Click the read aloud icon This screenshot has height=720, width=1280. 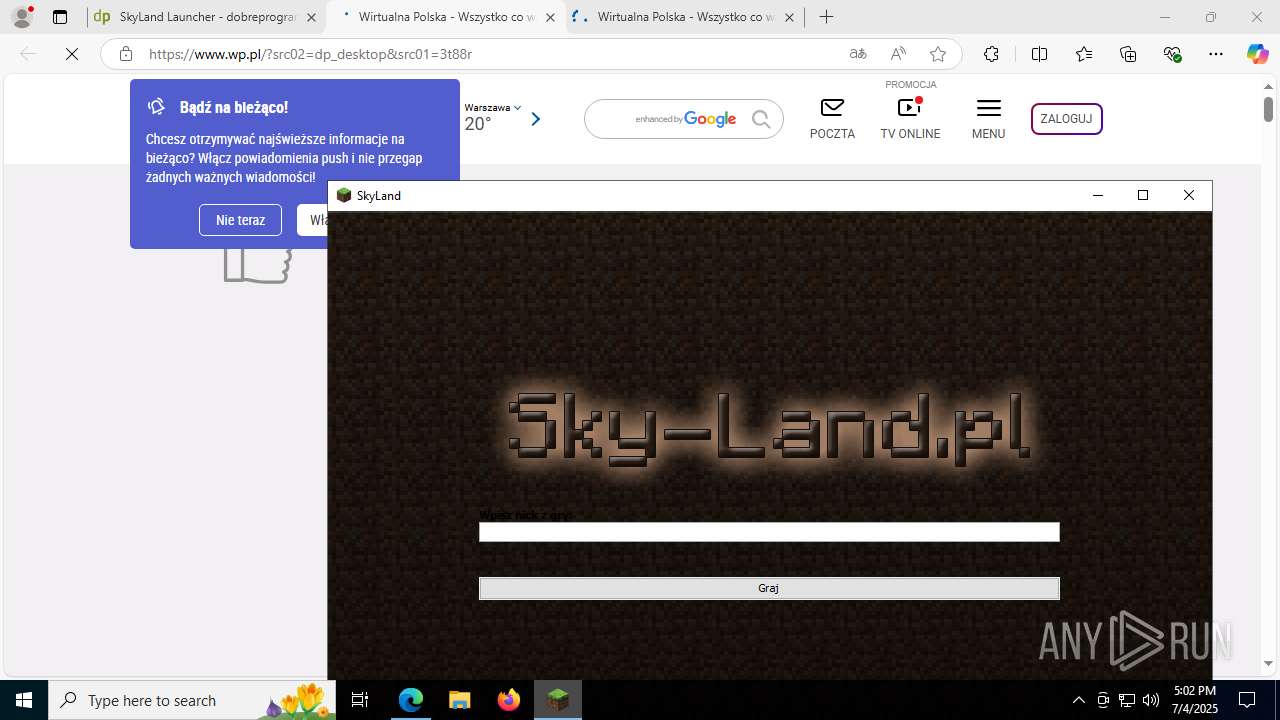[x=898, y=54]
